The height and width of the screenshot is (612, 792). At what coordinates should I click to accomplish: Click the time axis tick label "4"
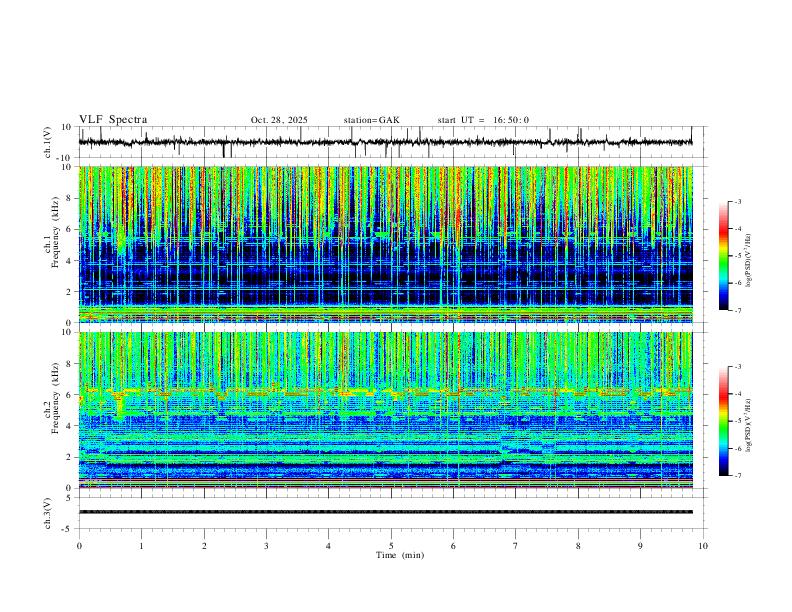[x=328, y=546]
